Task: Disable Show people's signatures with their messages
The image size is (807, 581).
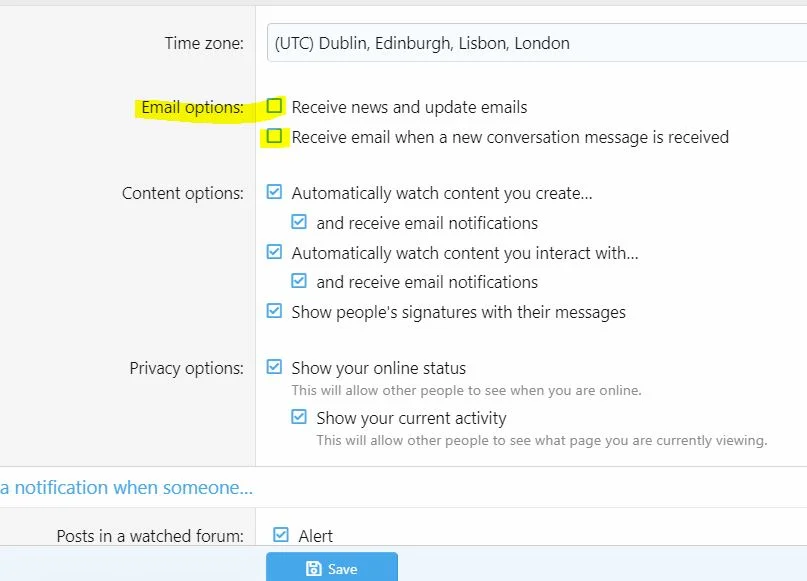Action: (275, 311)
